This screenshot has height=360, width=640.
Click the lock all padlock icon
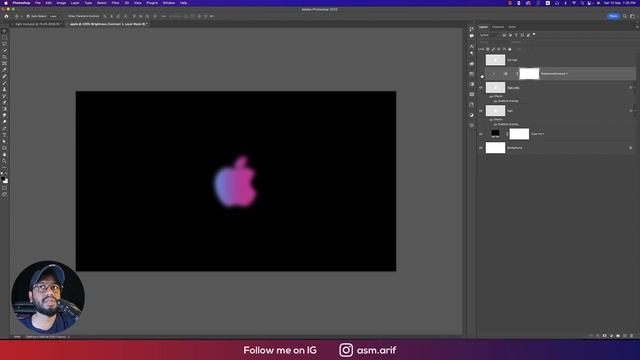(x=509, y=49)
